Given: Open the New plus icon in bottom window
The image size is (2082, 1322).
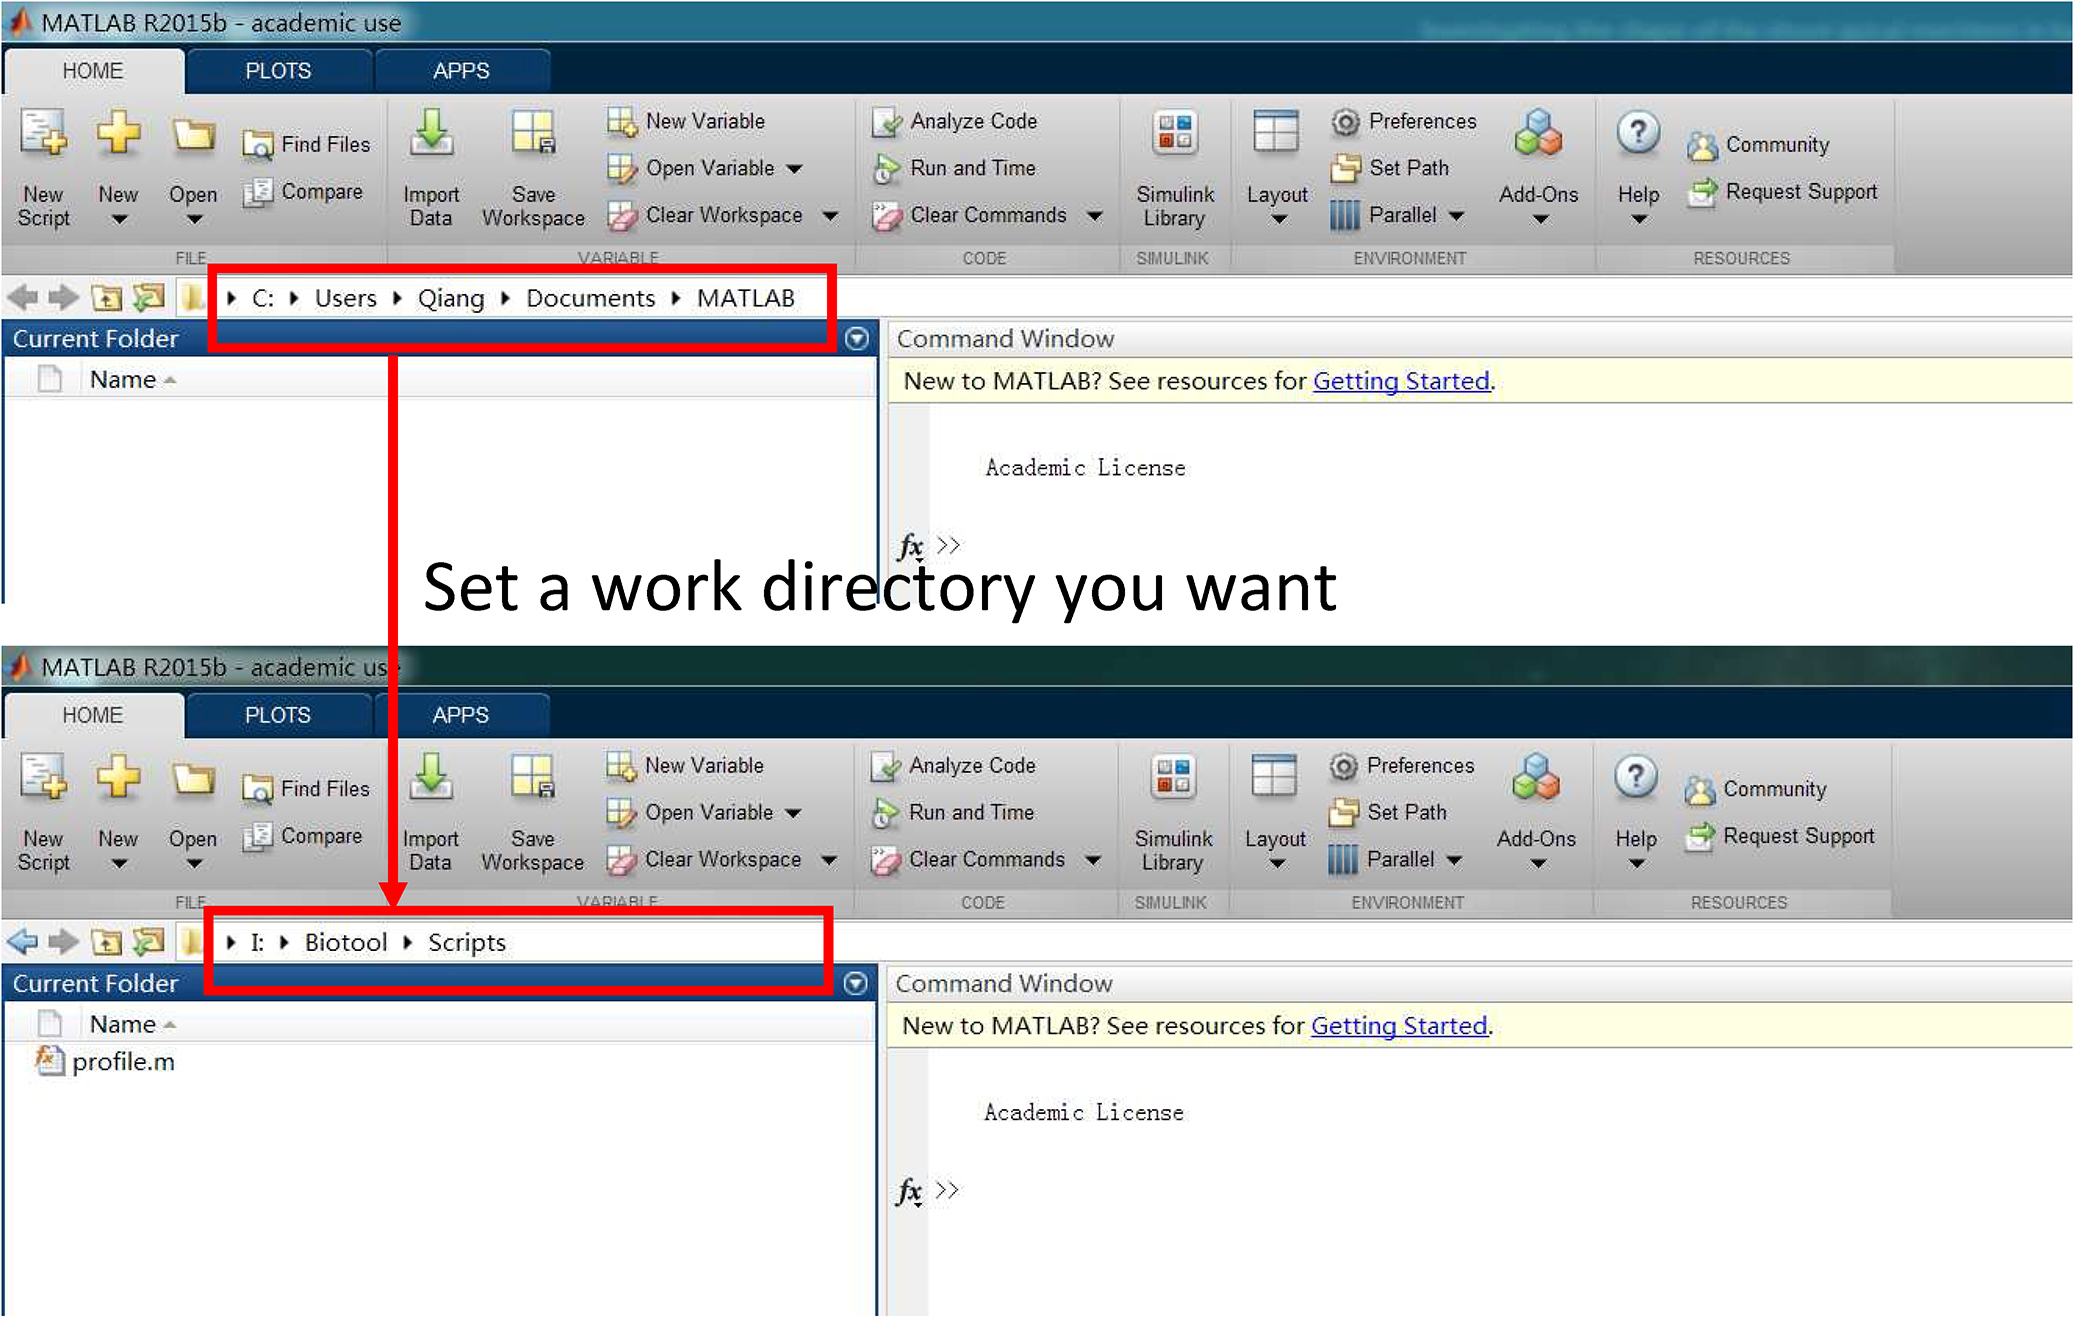Looking at the screenshot, I should pos(118,778).
